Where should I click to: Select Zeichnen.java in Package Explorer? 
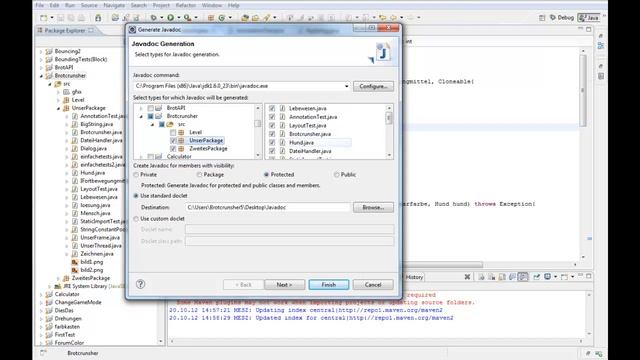click(97, 253)
